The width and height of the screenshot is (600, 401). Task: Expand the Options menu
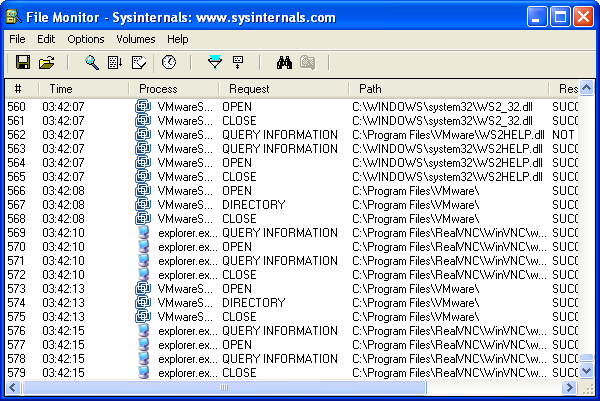click(x=85, y=39)
